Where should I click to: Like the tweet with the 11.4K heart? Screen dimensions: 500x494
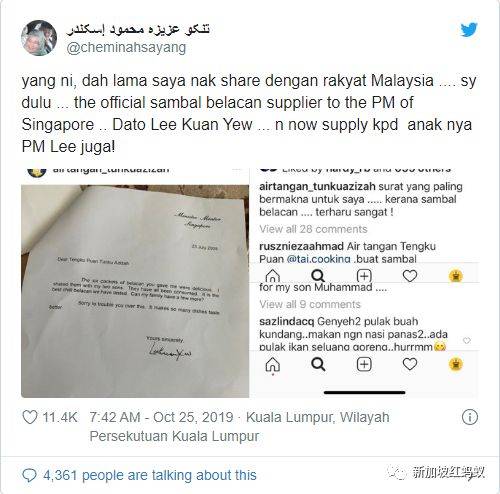pyautogui.click(x=30, y=417)
